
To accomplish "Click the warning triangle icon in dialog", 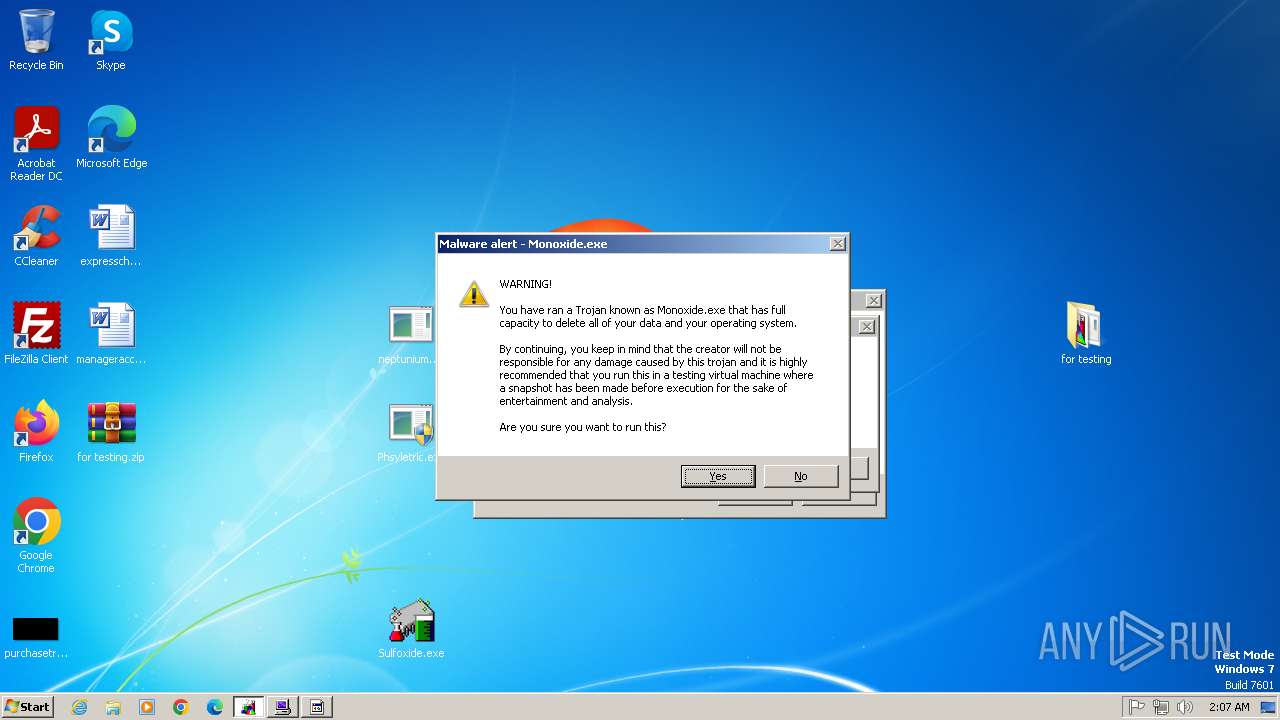I will (474, 293).
